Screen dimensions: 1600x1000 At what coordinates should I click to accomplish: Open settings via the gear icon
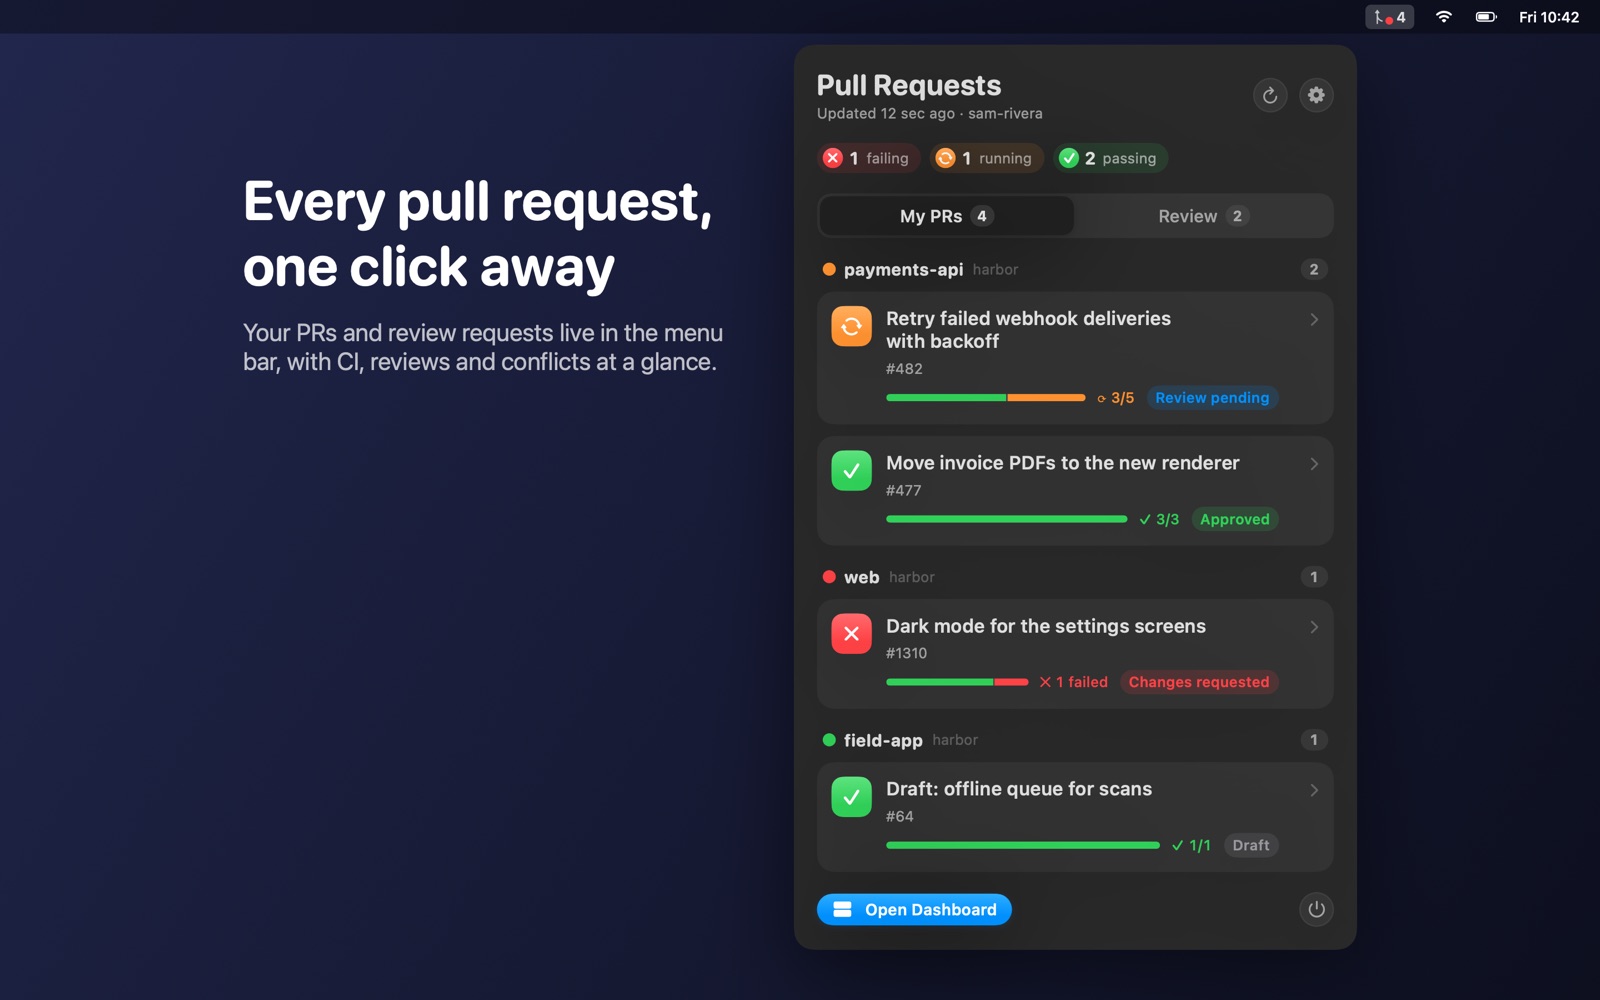coord(1316,95)
